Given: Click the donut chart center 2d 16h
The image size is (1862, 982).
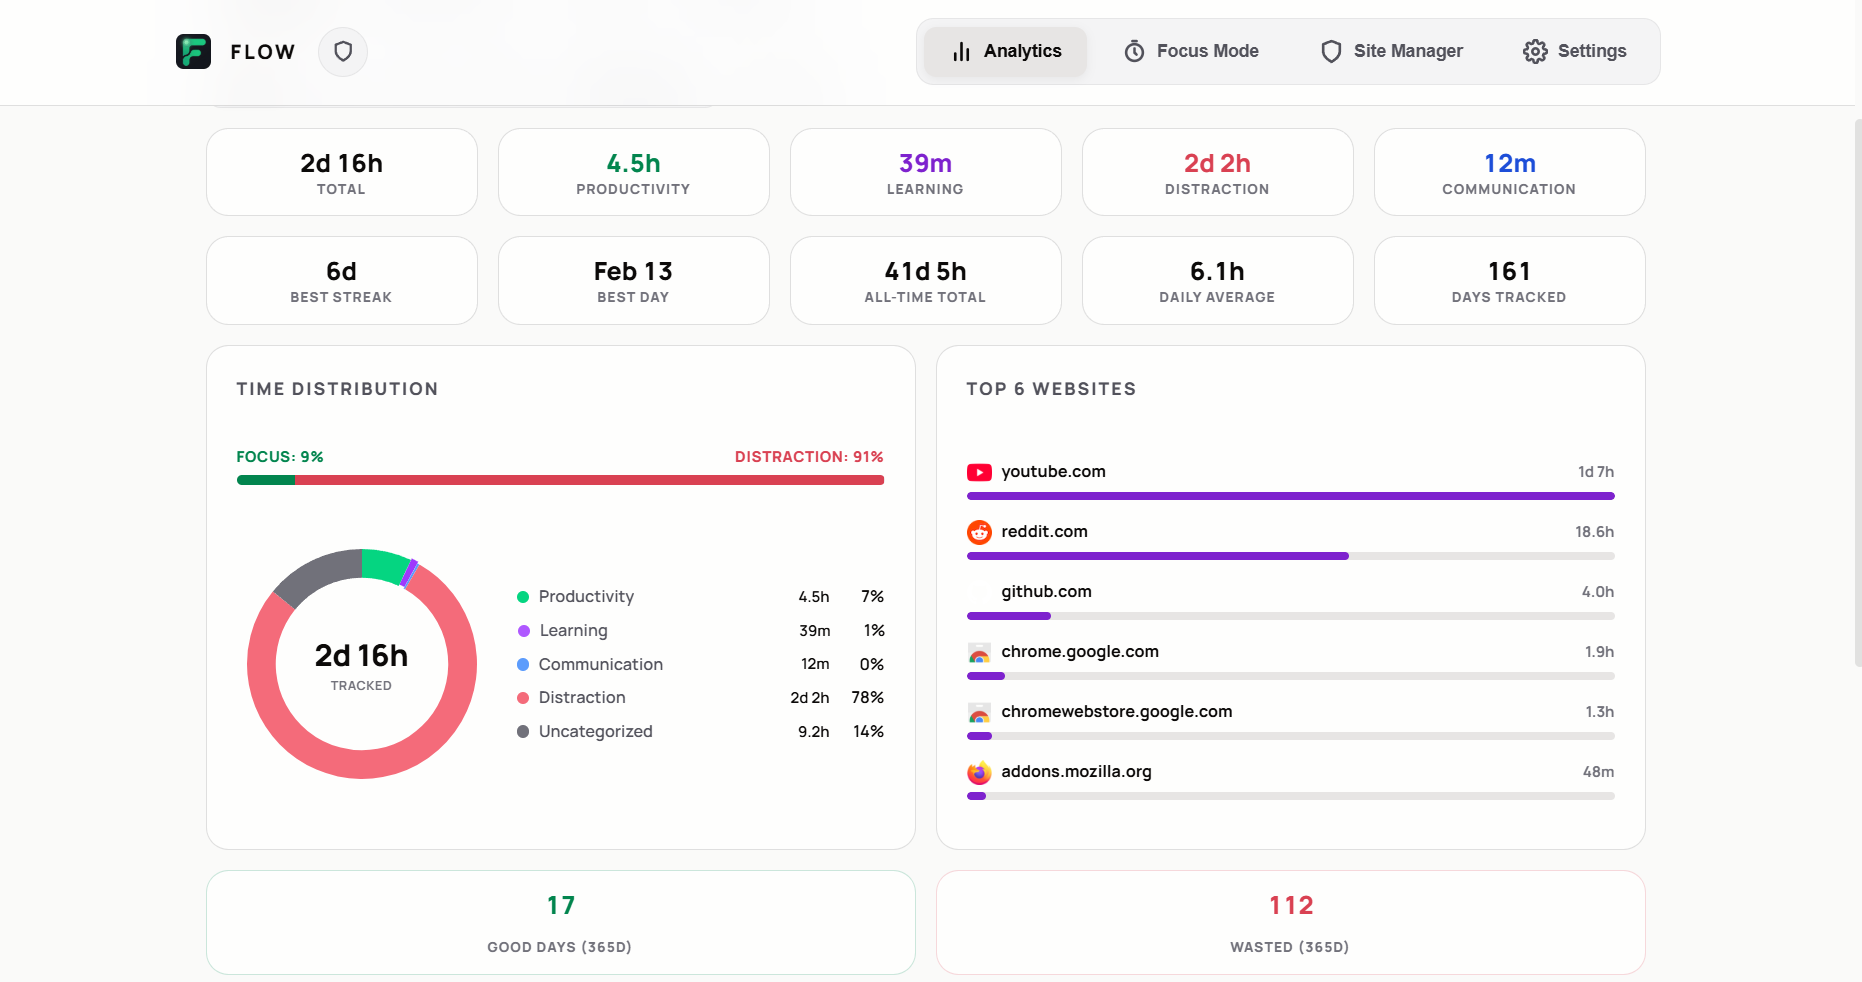Looking at the screenshot, I should point(361,656).
